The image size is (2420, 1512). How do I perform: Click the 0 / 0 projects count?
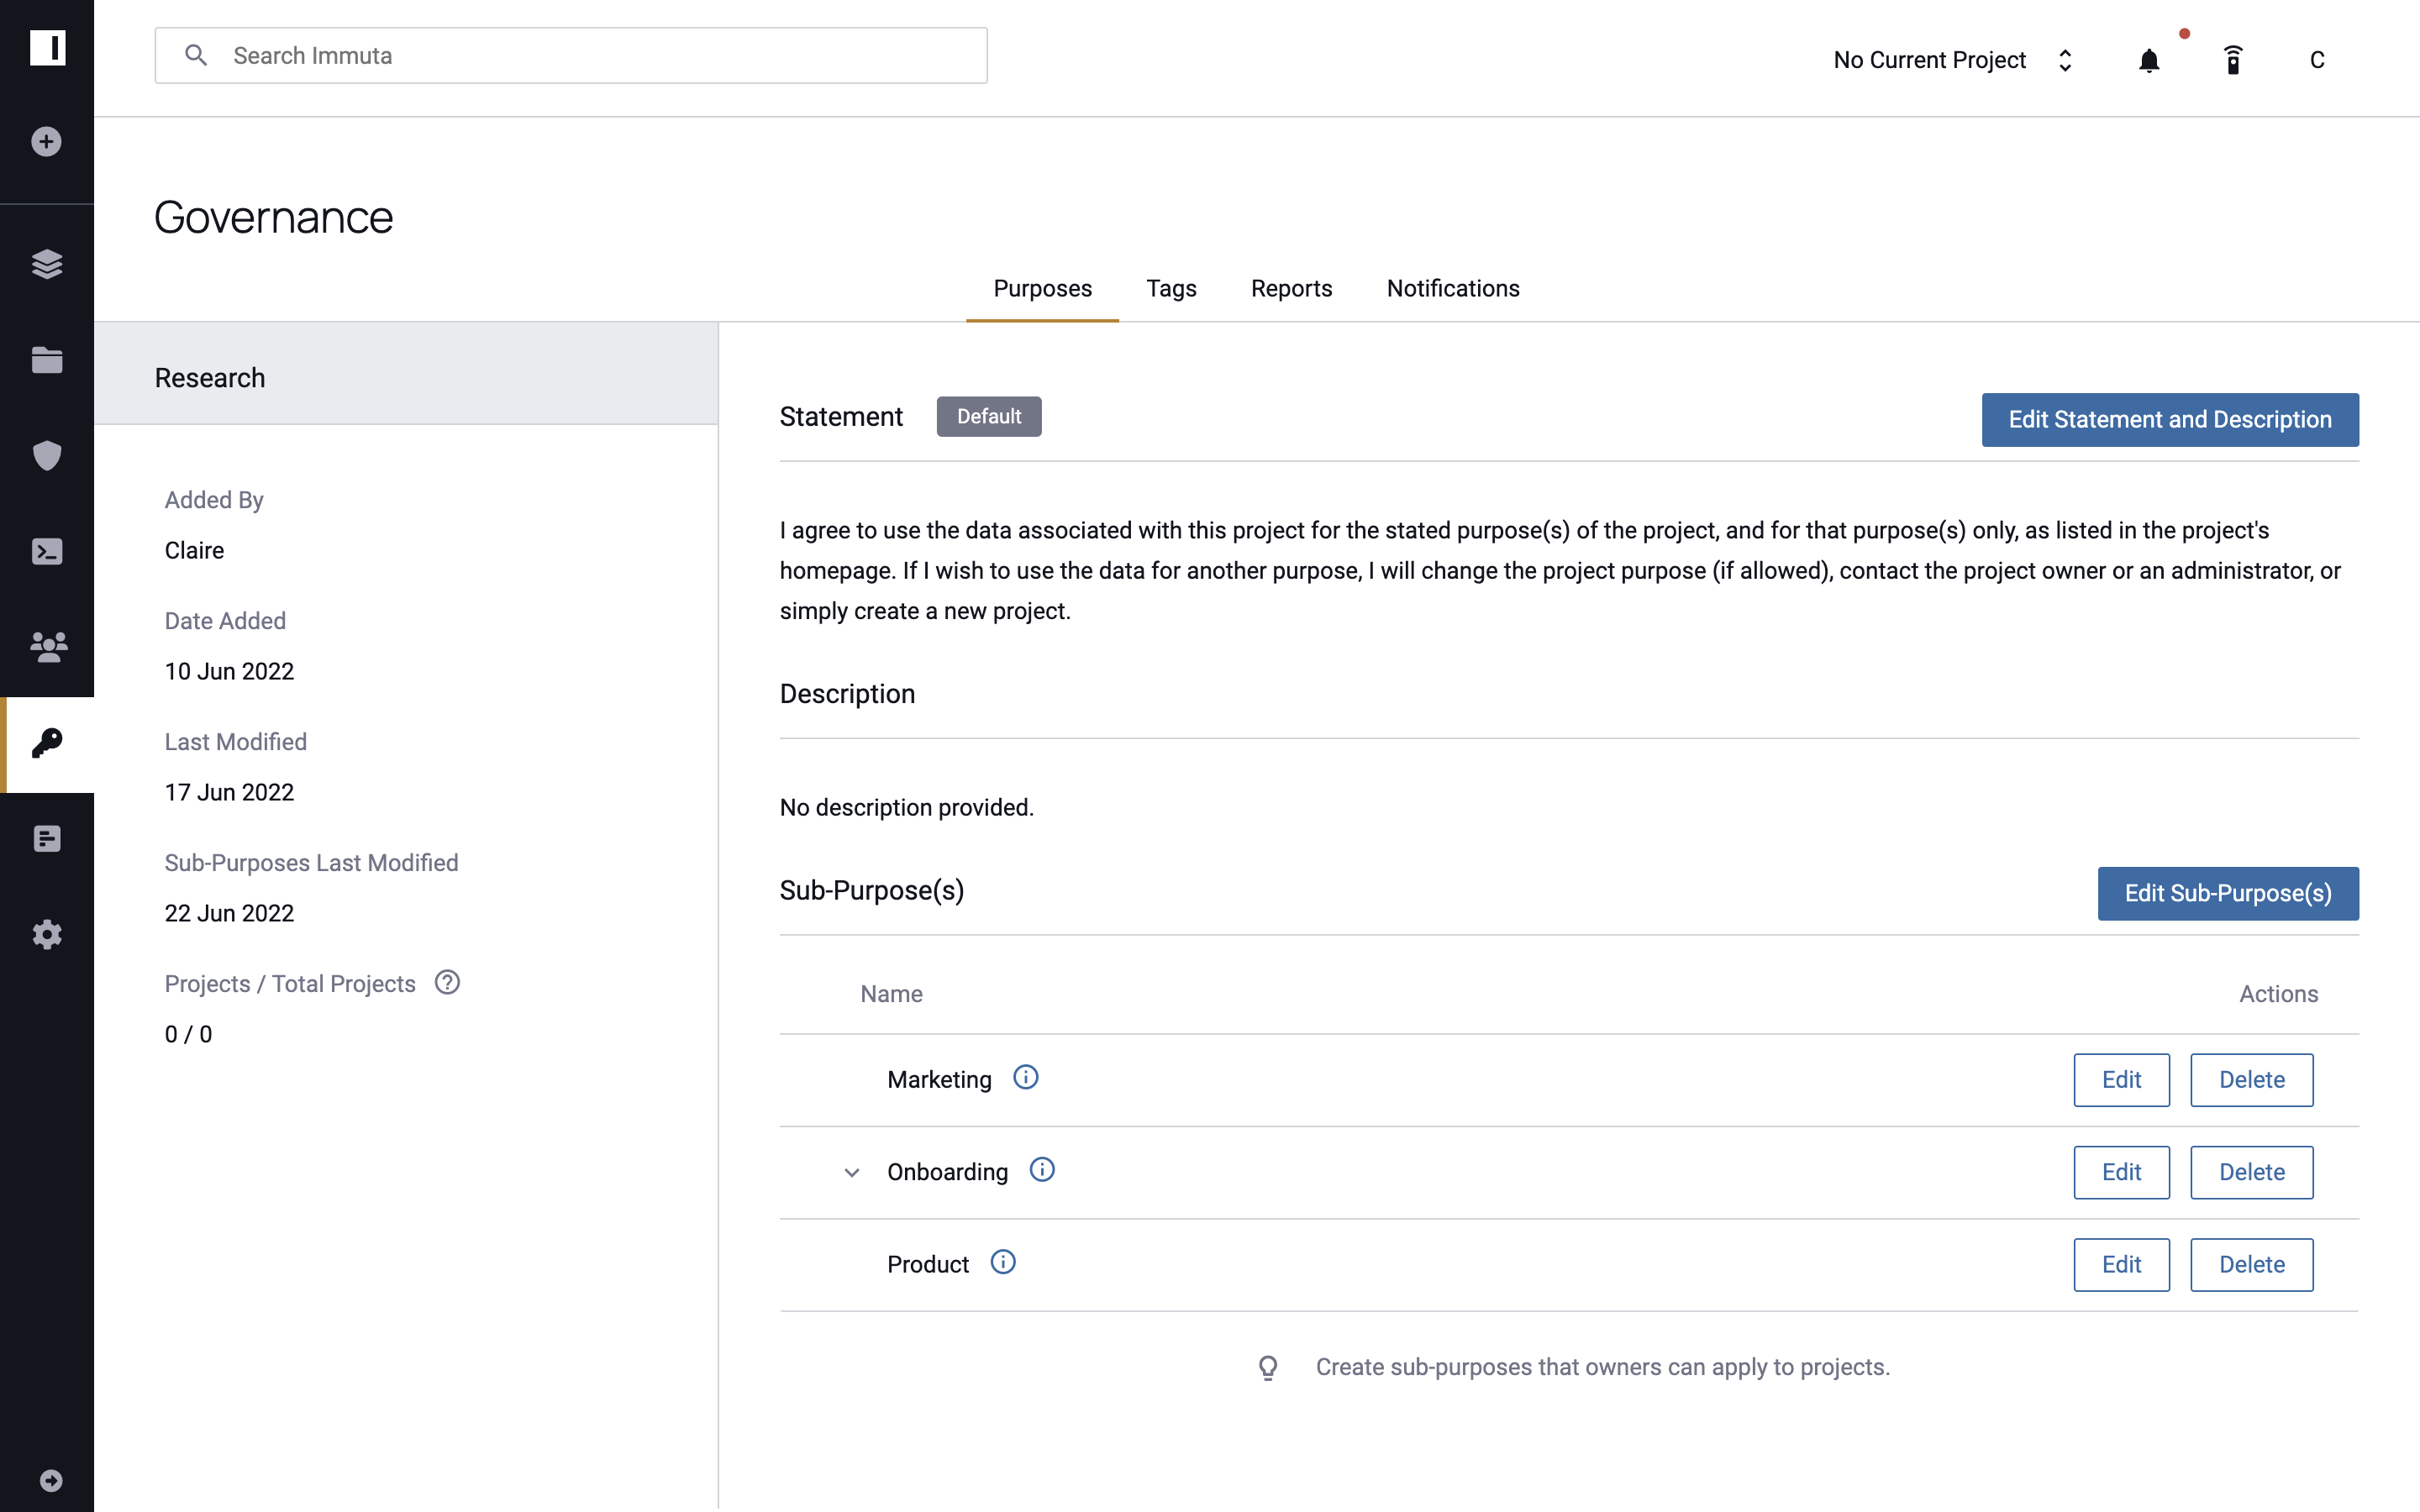click(x=188, y=1034)
